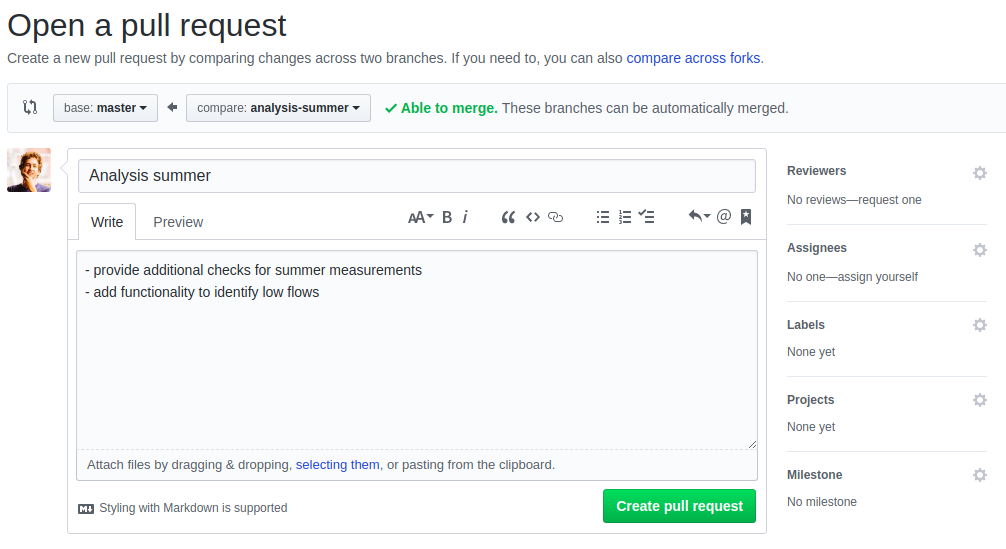Add a link using the chain icon
The height and width of the screenshot is (549, 1006).
coord(556,217)
